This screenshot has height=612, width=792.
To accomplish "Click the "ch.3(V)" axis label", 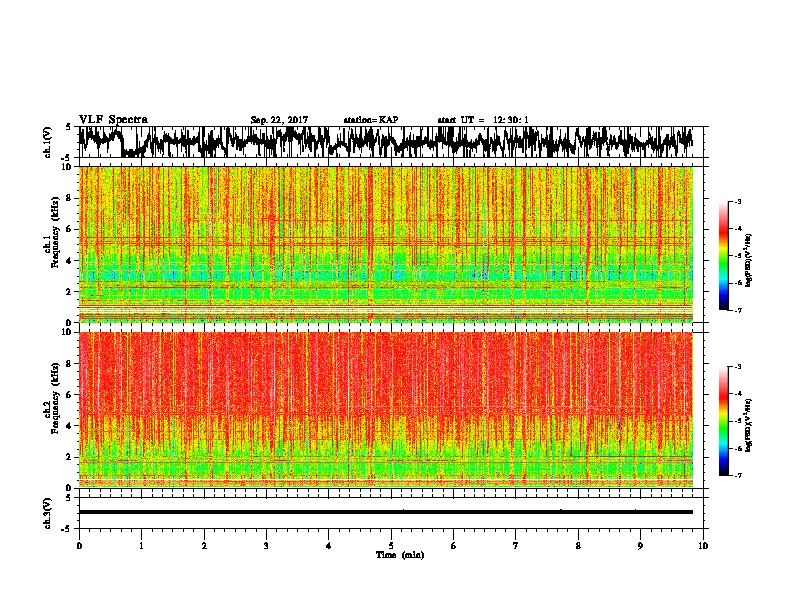I will point(48,513).
